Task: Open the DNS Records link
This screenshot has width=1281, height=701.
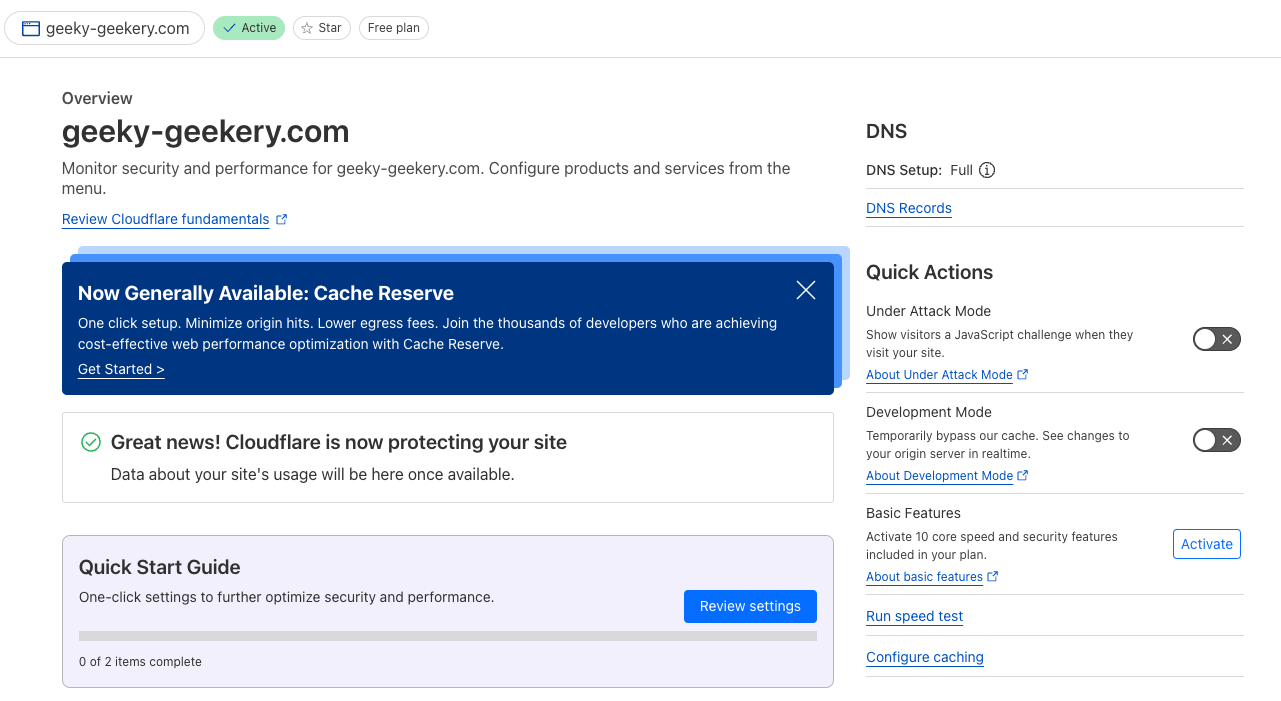Action: (x=908, y=208)
